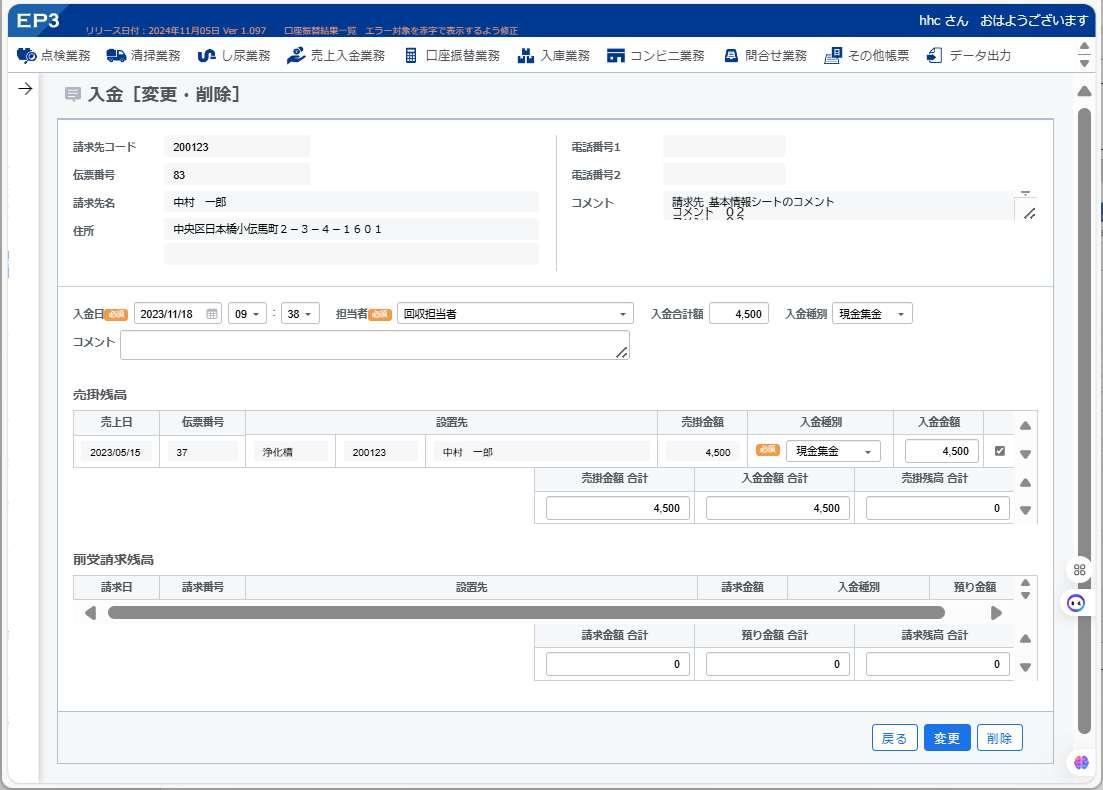Open the 売上入金業務 hand-coin icon
This screenshot has width=1103, height=790.
point(296,56)
